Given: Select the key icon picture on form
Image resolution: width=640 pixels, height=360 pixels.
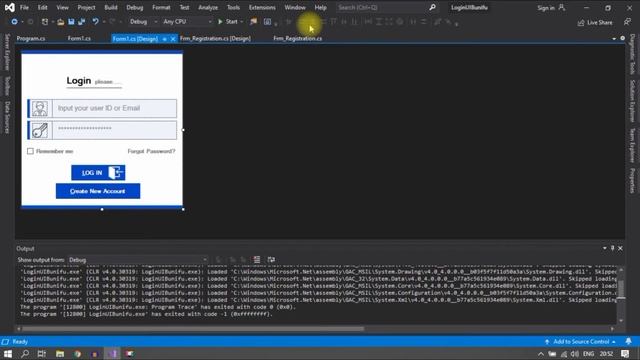Looking at the screenshot, I should [x=40, y=130].
